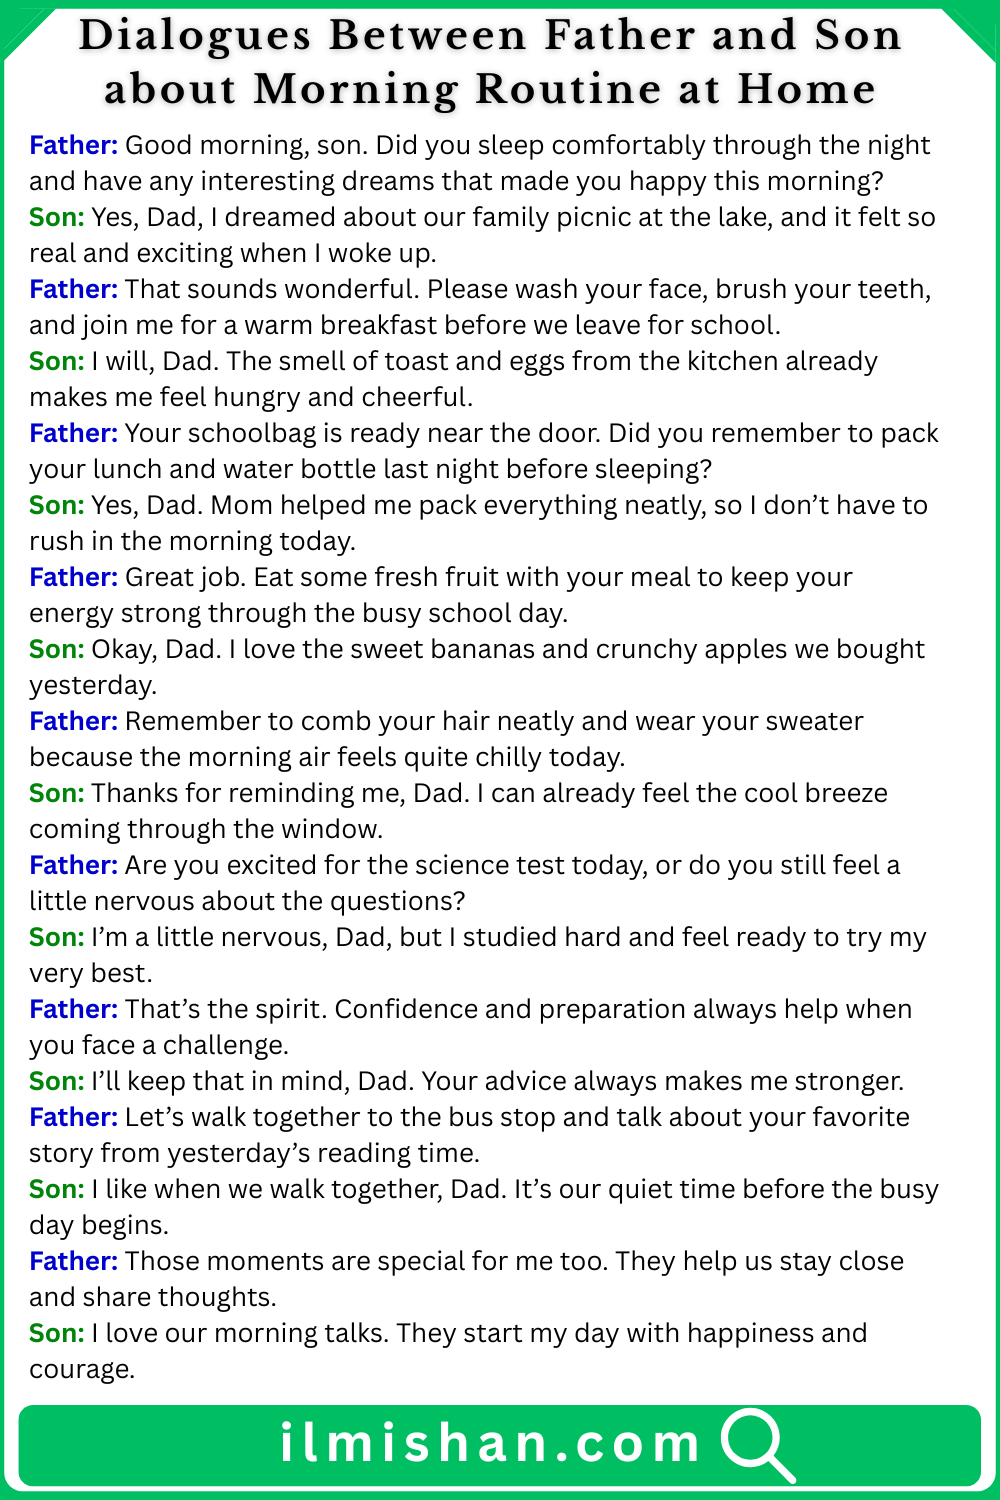1000x1500 pixels.
Task: Open the ilmishan.com website link
Action: pos(489,1443)
